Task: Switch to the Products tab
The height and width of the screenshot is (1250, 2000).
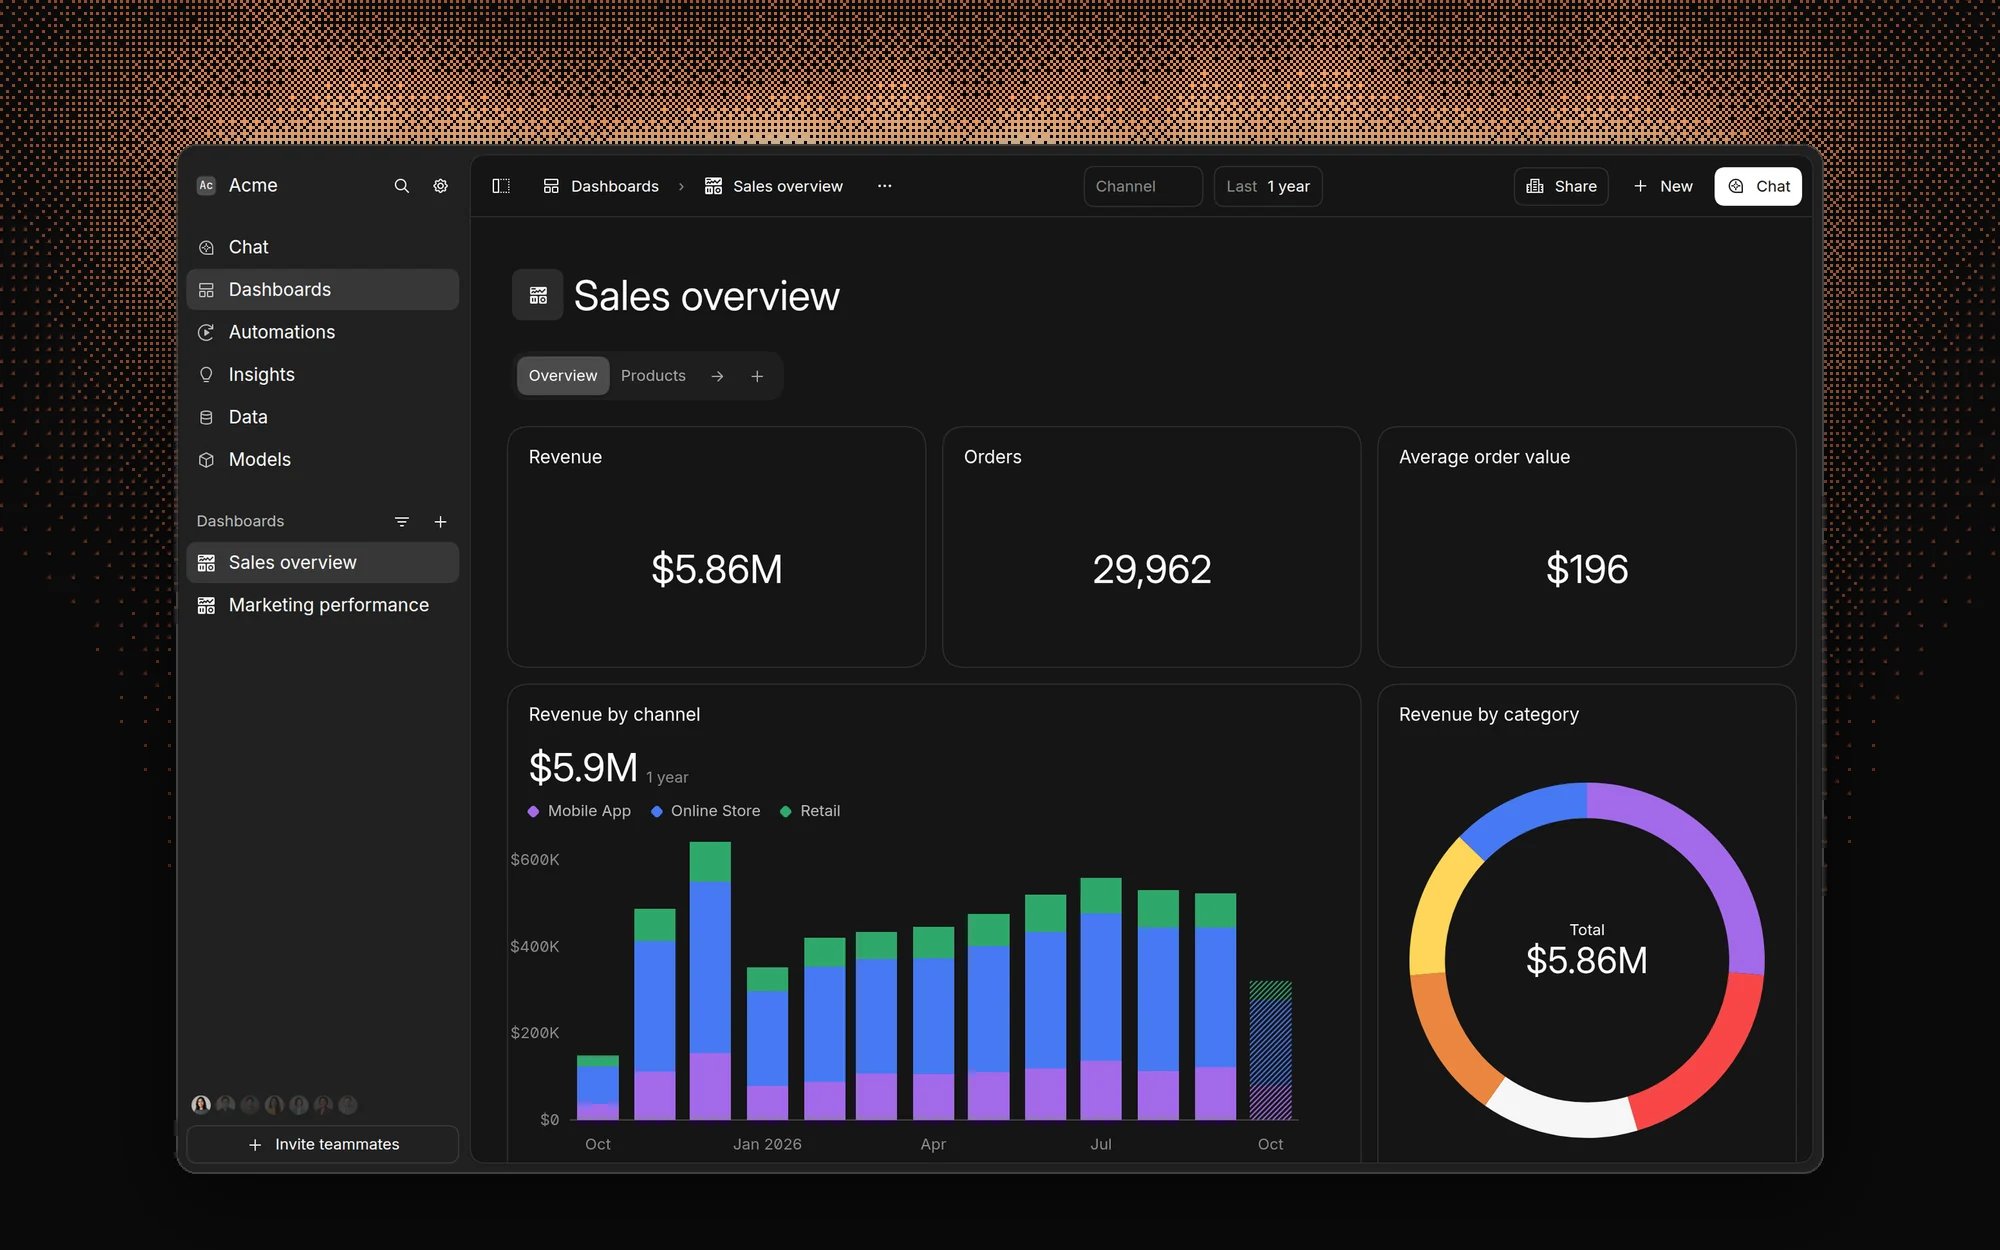Action: [653, 376]
